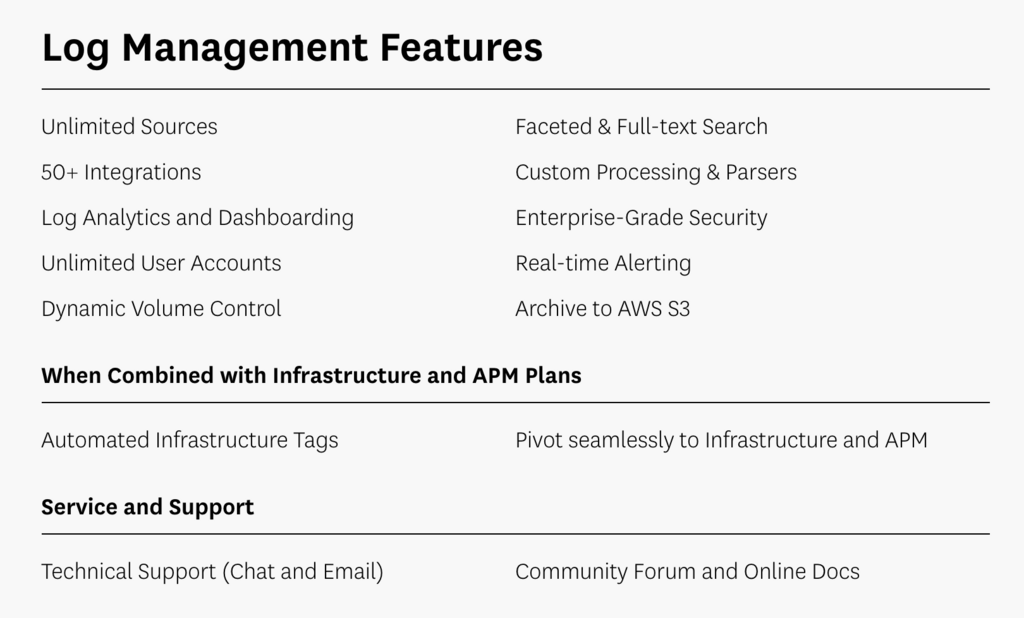This screenshot has height=618, width=1024.
Task: Select 'Custom Processing & Parsers' text
Action: click(656, 172)
